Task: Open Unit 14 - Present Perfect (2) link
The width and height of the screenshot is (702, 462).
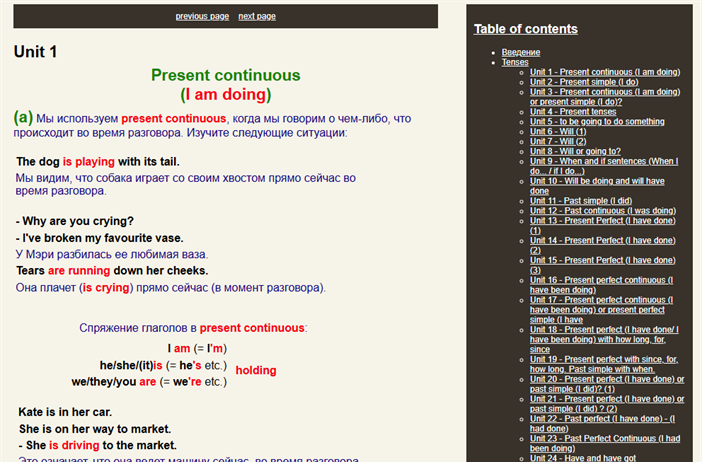Action: 603,245
